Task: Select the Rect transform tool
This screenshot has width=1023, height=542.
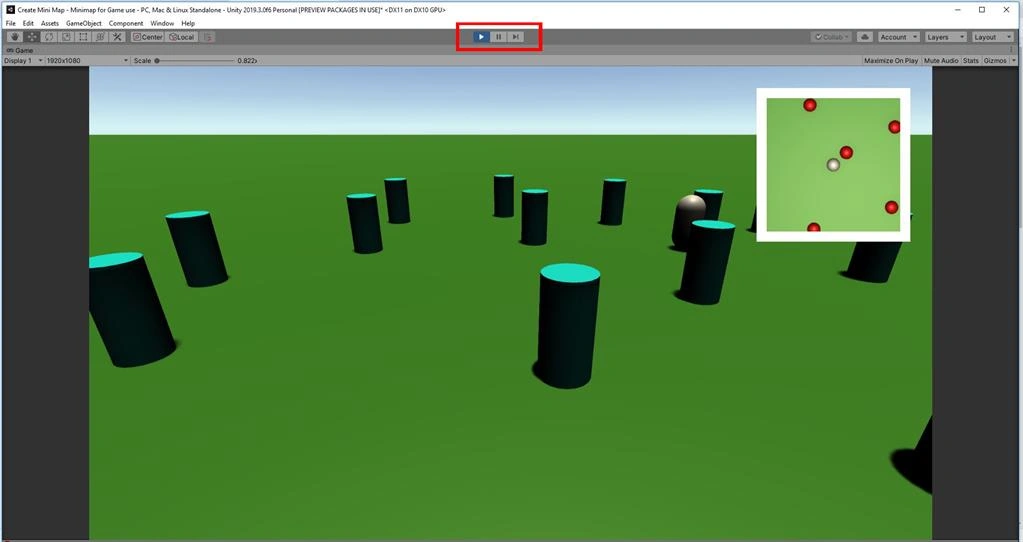Action: [x=83, y=37]
